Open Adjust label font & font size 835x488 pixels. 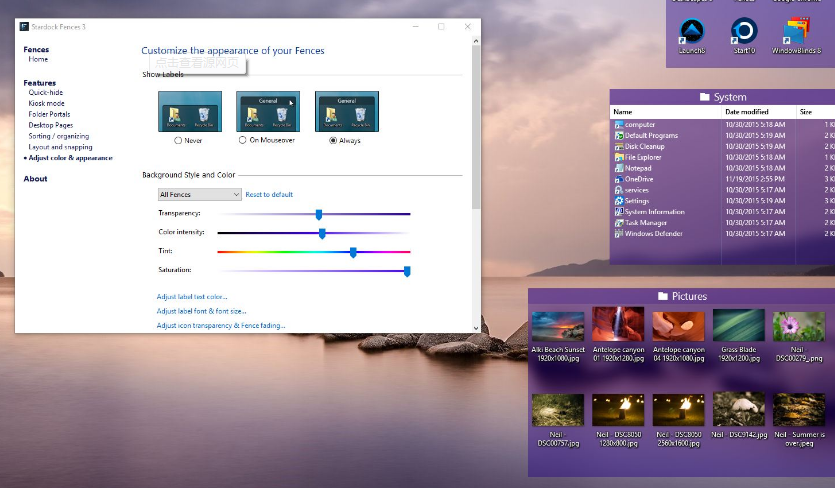pos(201,311)
